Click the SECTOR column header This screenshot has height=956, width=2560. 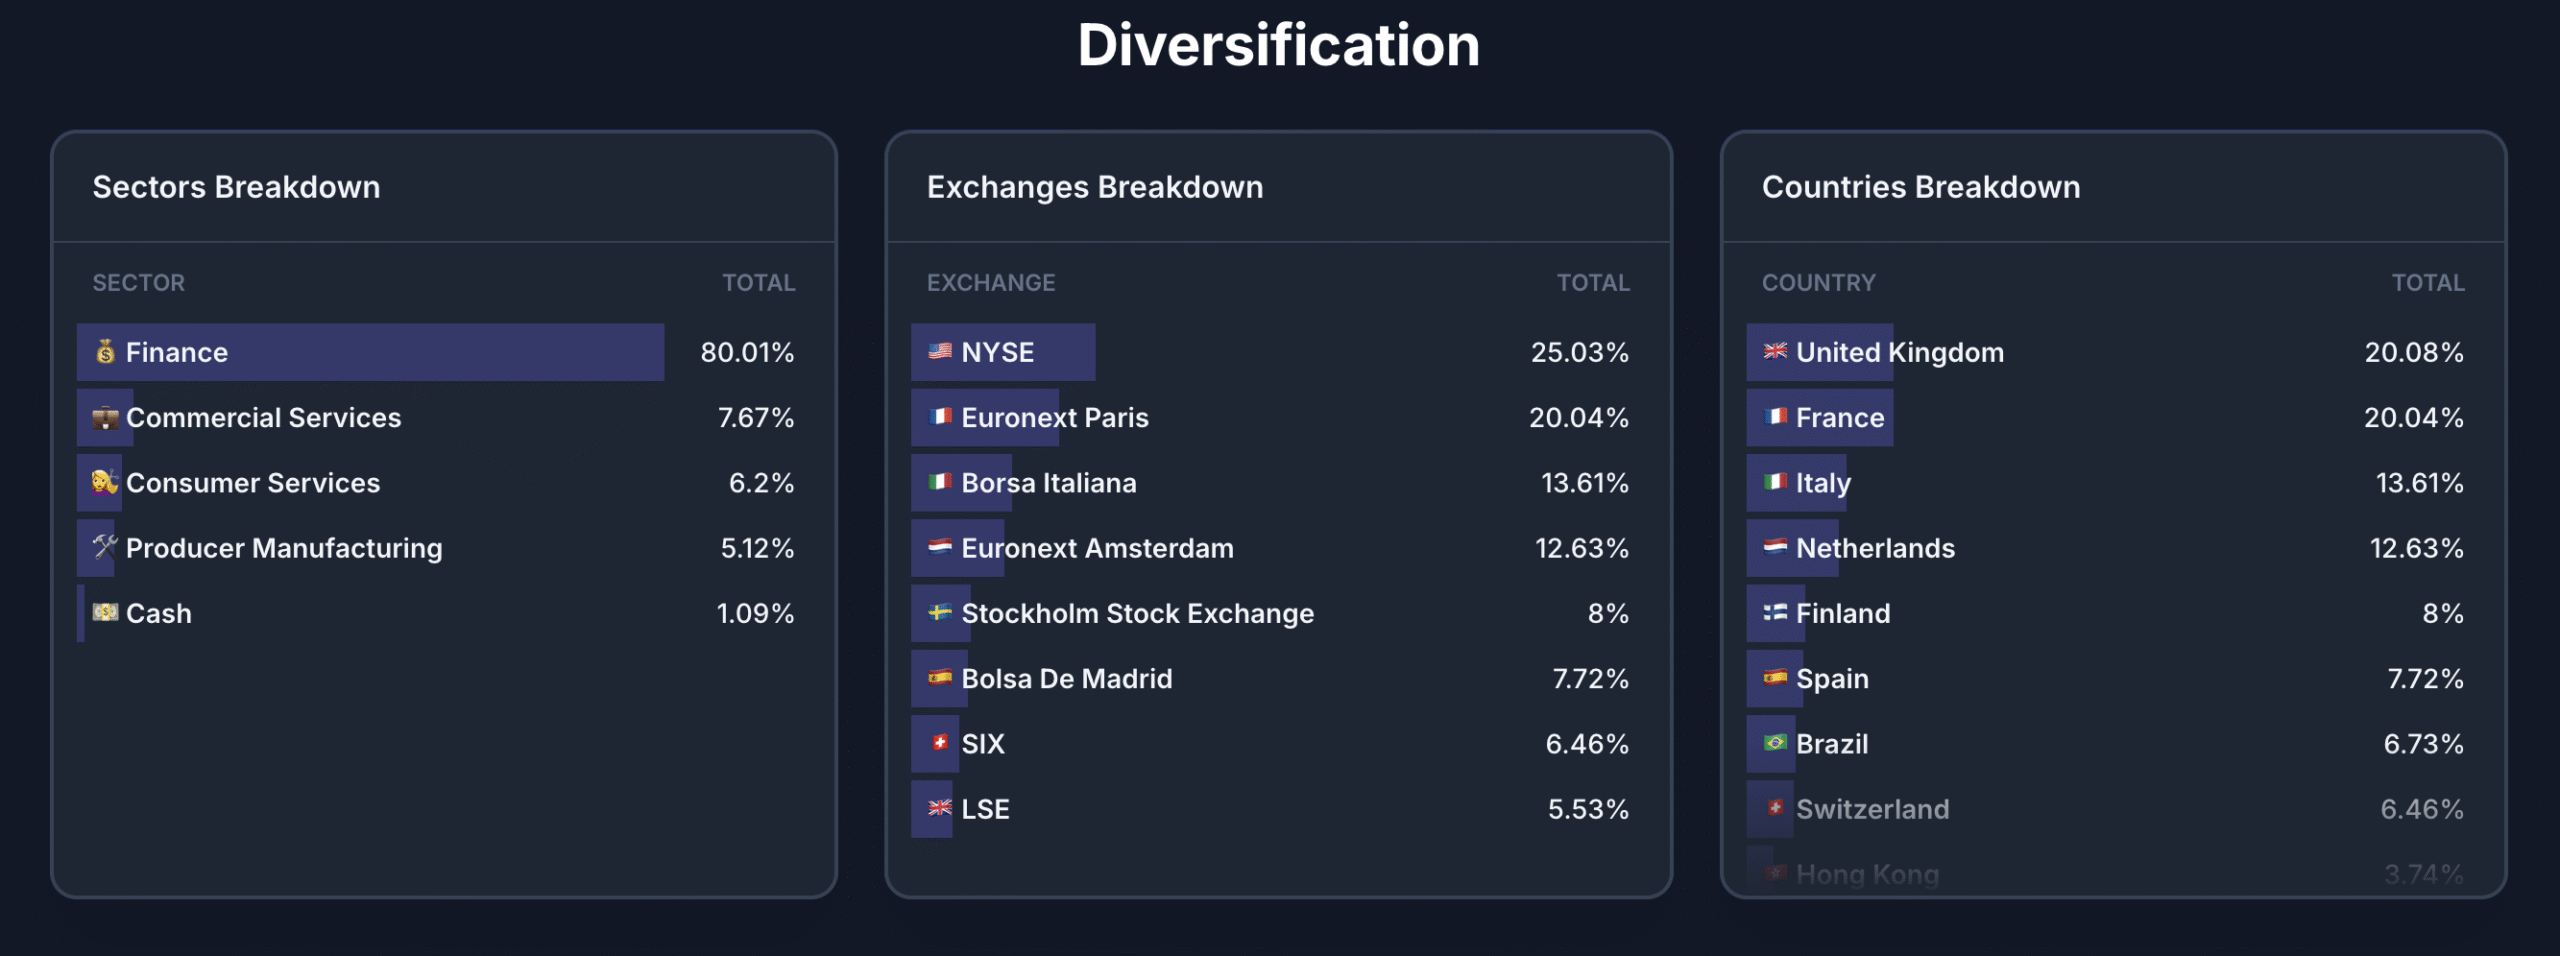click(x=139, y=283)
